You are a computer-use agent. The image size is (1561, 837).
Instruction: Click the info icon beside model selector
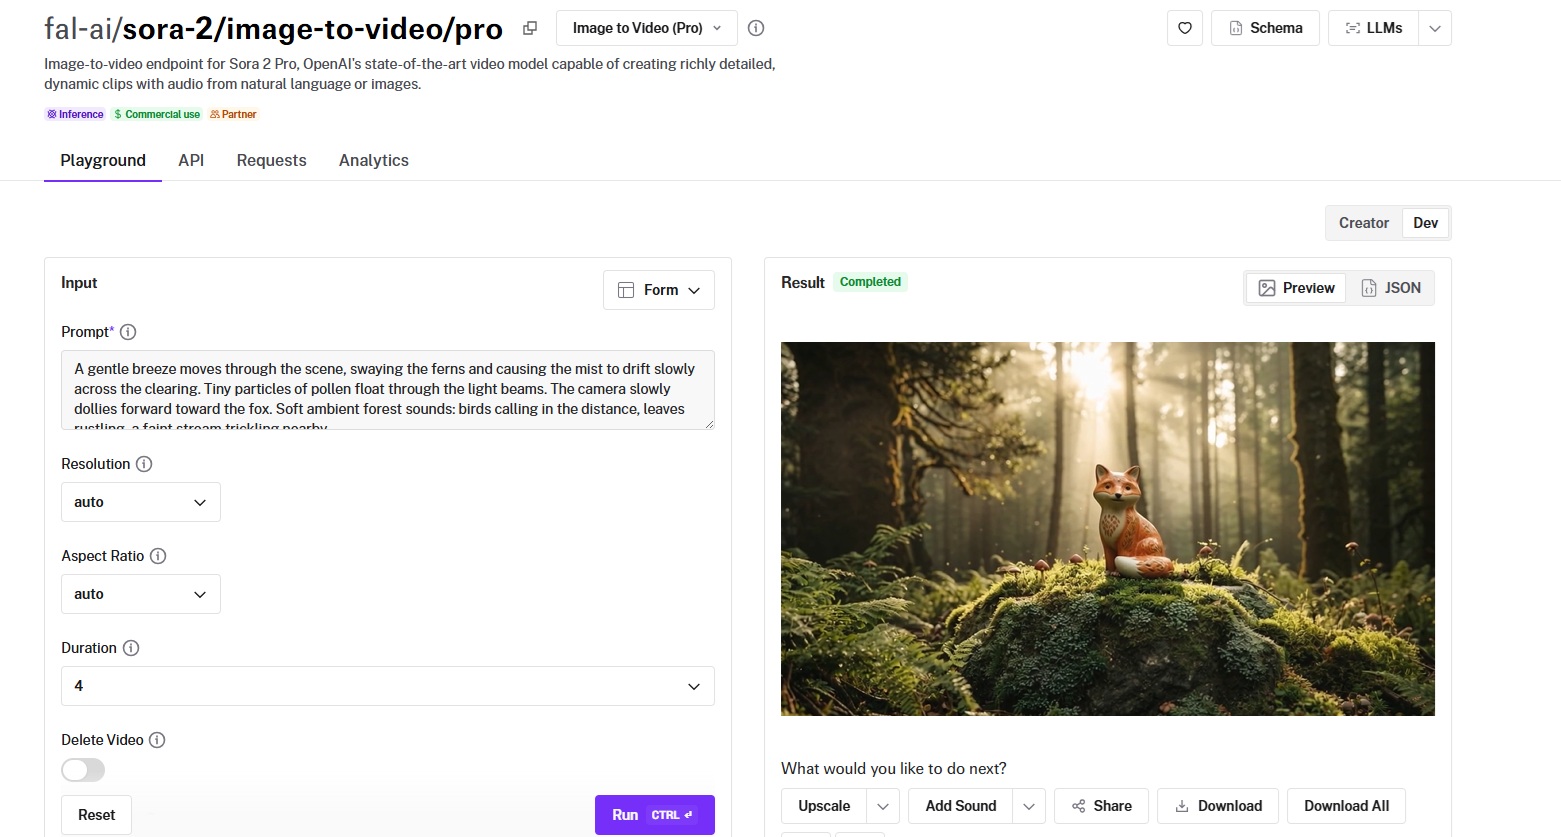click(x=756, y=28)
